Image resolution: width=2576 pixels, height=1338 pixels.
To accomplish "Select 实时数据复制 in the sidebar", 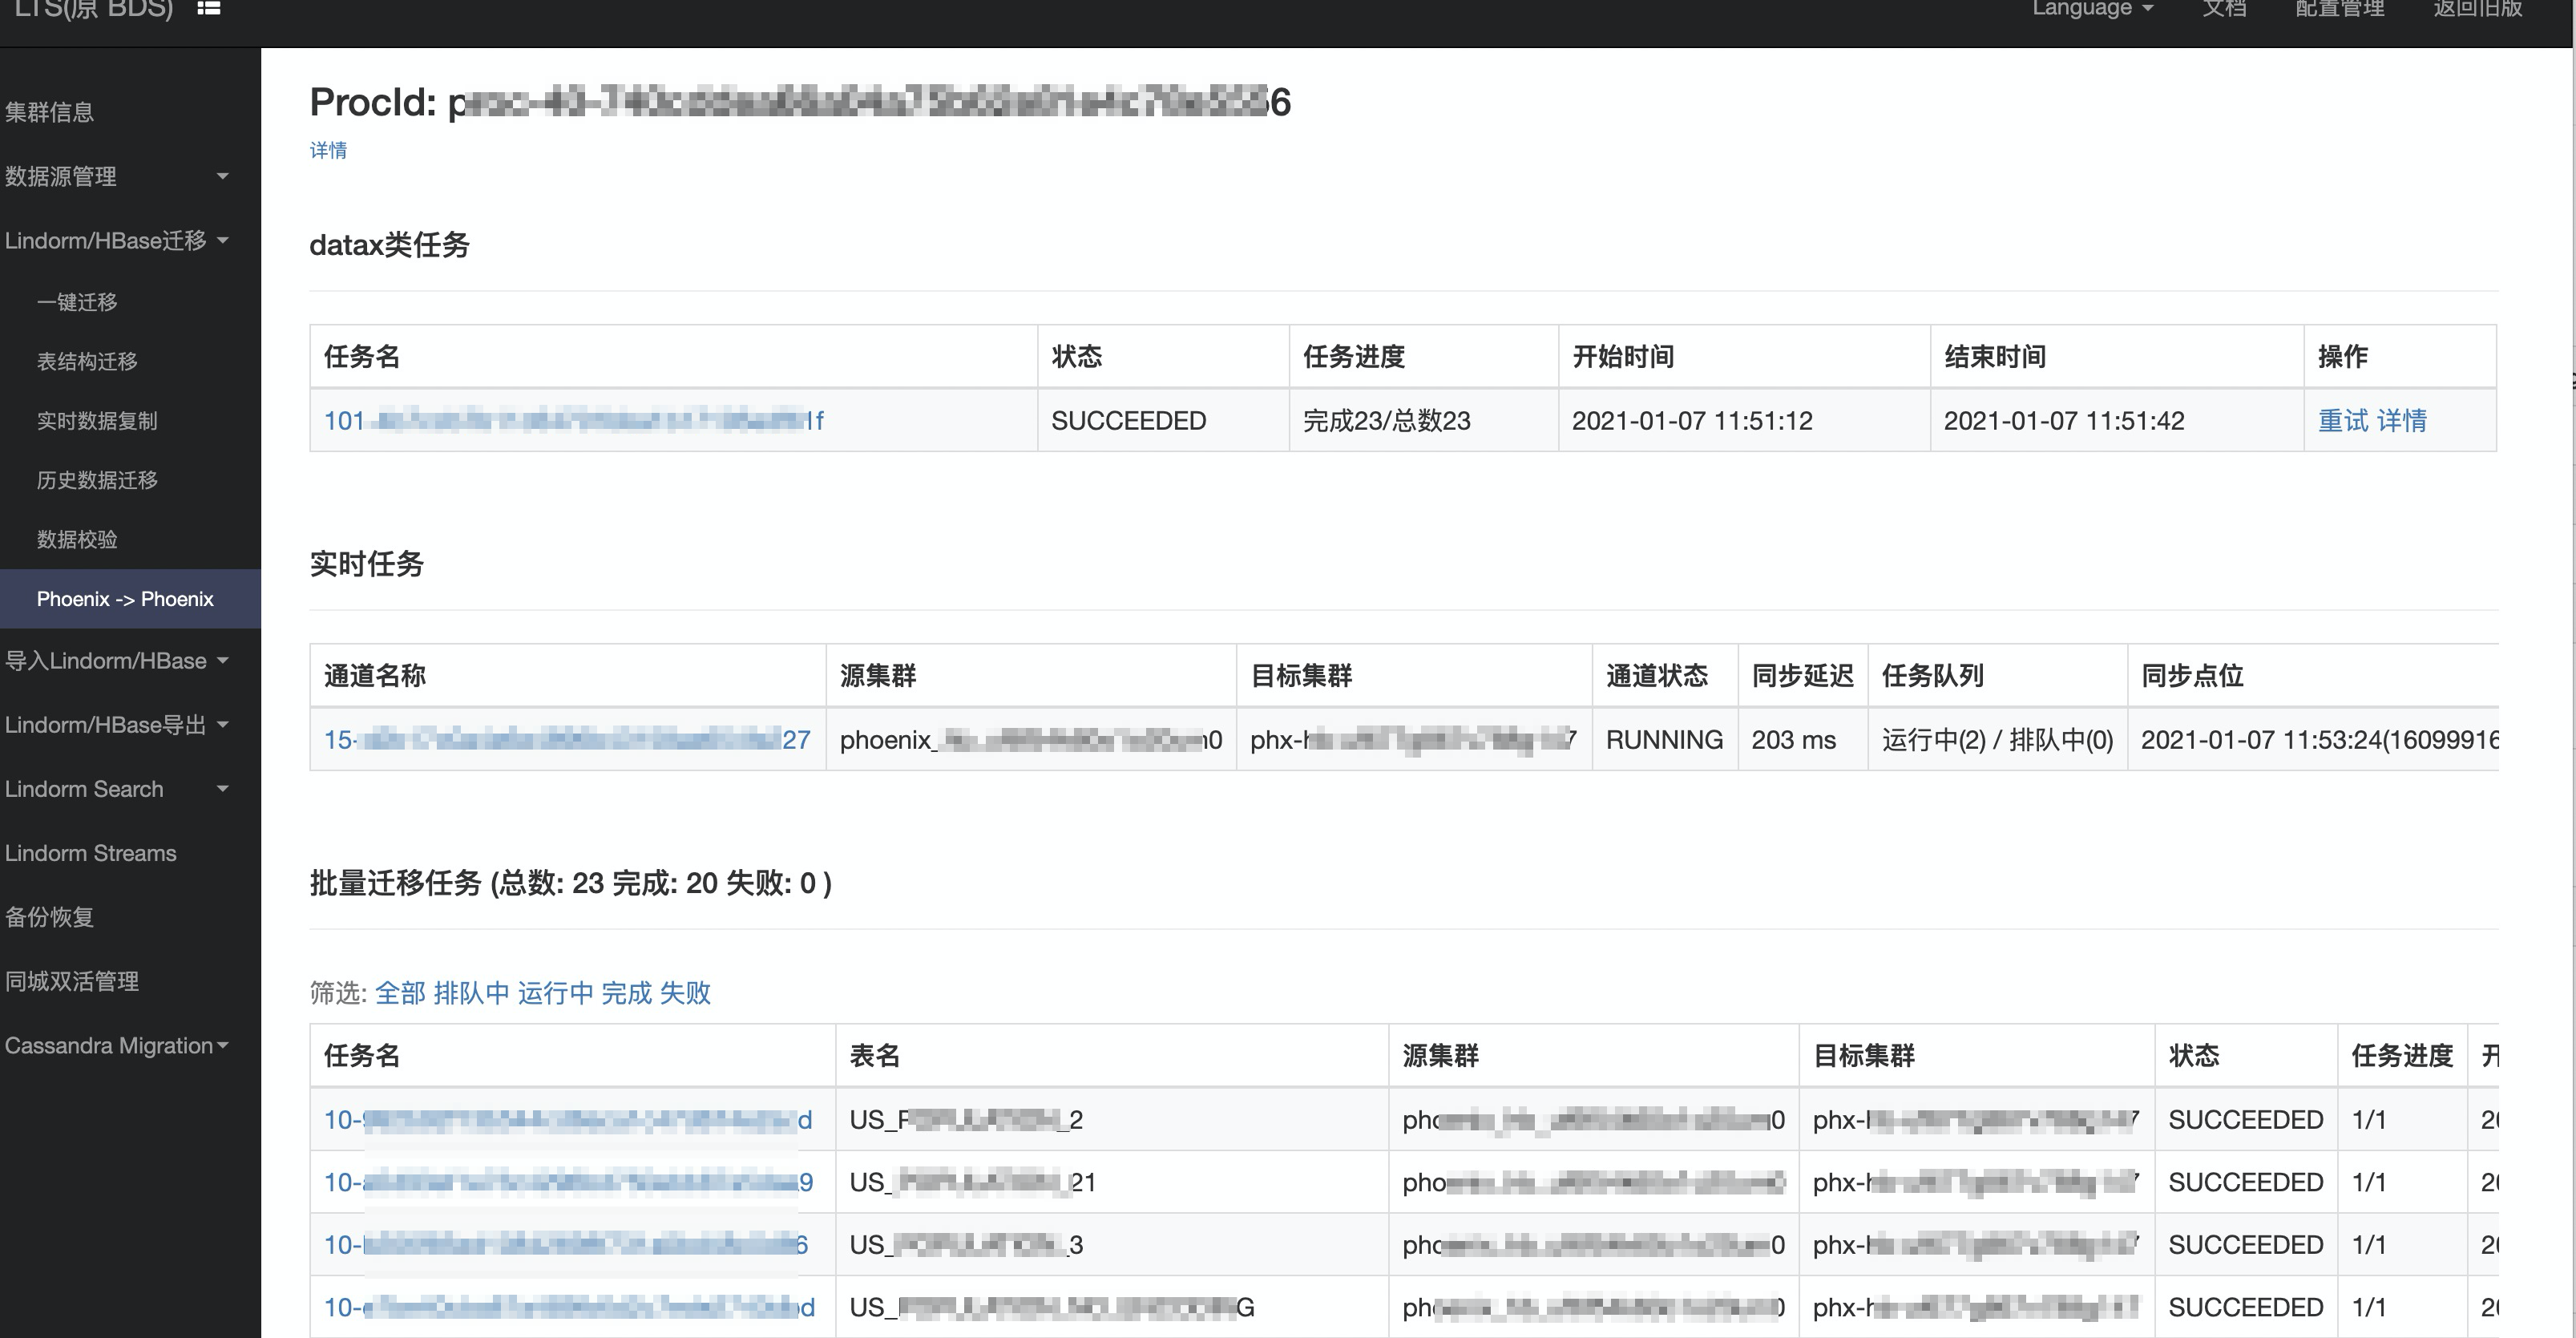I will tap(97, 421).
